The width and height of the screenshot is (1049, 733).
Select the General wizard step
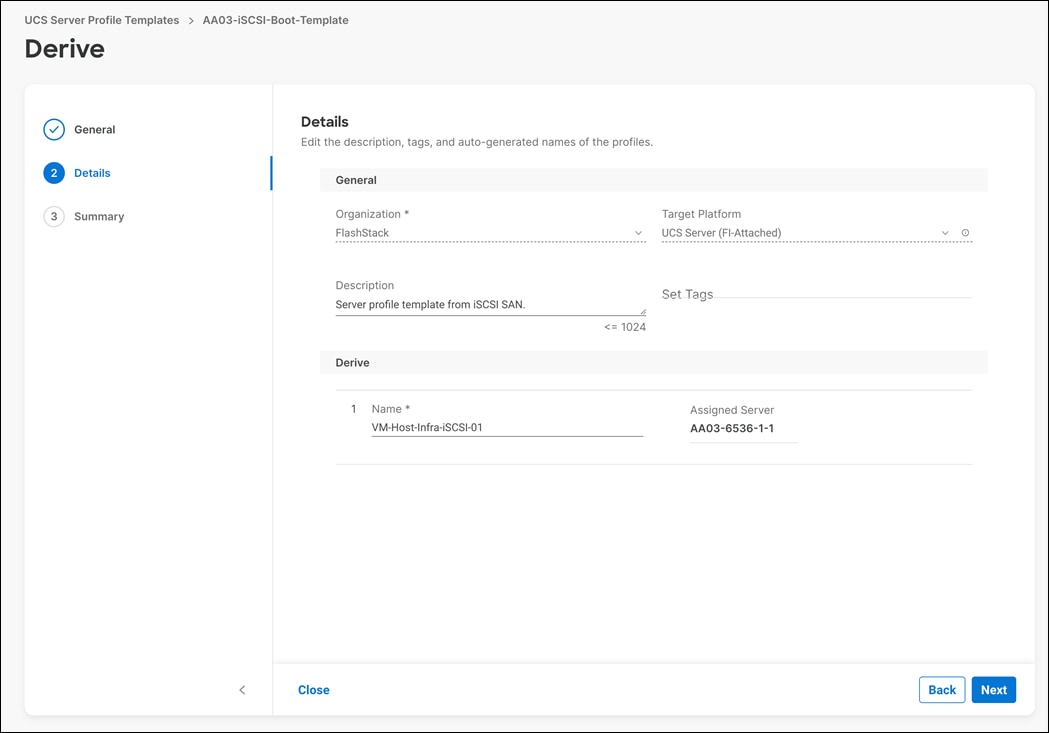(x=95, y=129)
